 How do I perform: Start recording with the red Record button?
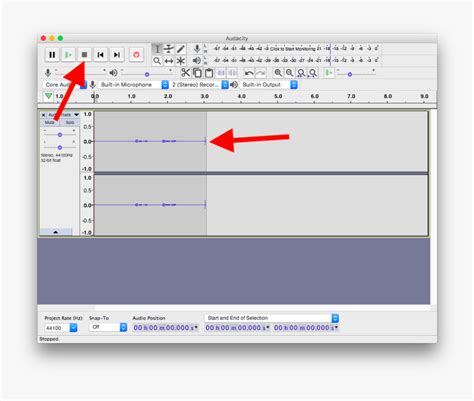(136, 55)
